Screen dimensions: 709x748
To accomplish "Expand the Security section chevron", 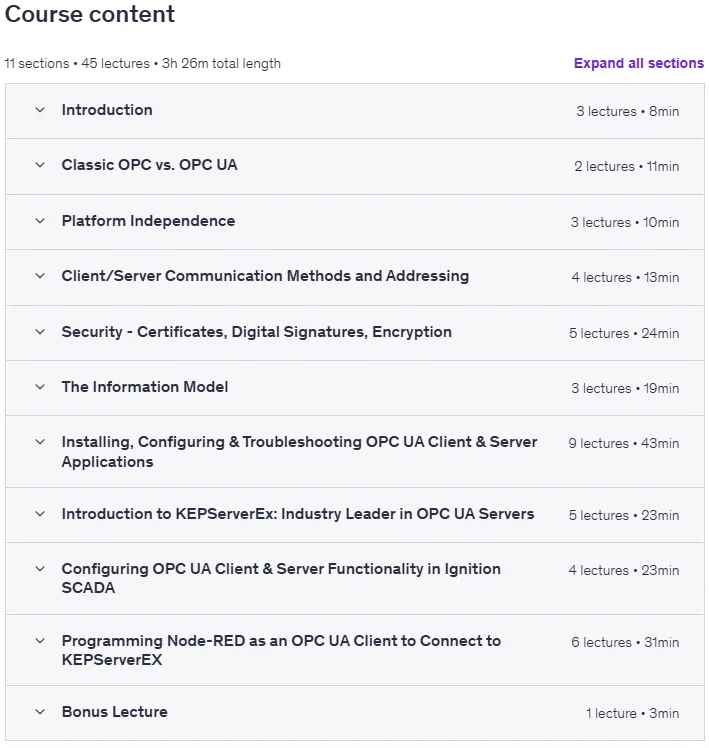I will point(40,332).
